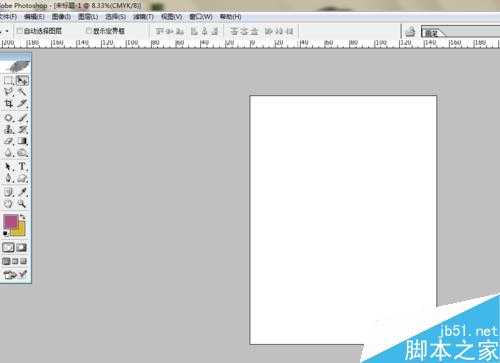
Task: Choose Full Screen Mode with Menu Bar
Action: click(15, 261)
